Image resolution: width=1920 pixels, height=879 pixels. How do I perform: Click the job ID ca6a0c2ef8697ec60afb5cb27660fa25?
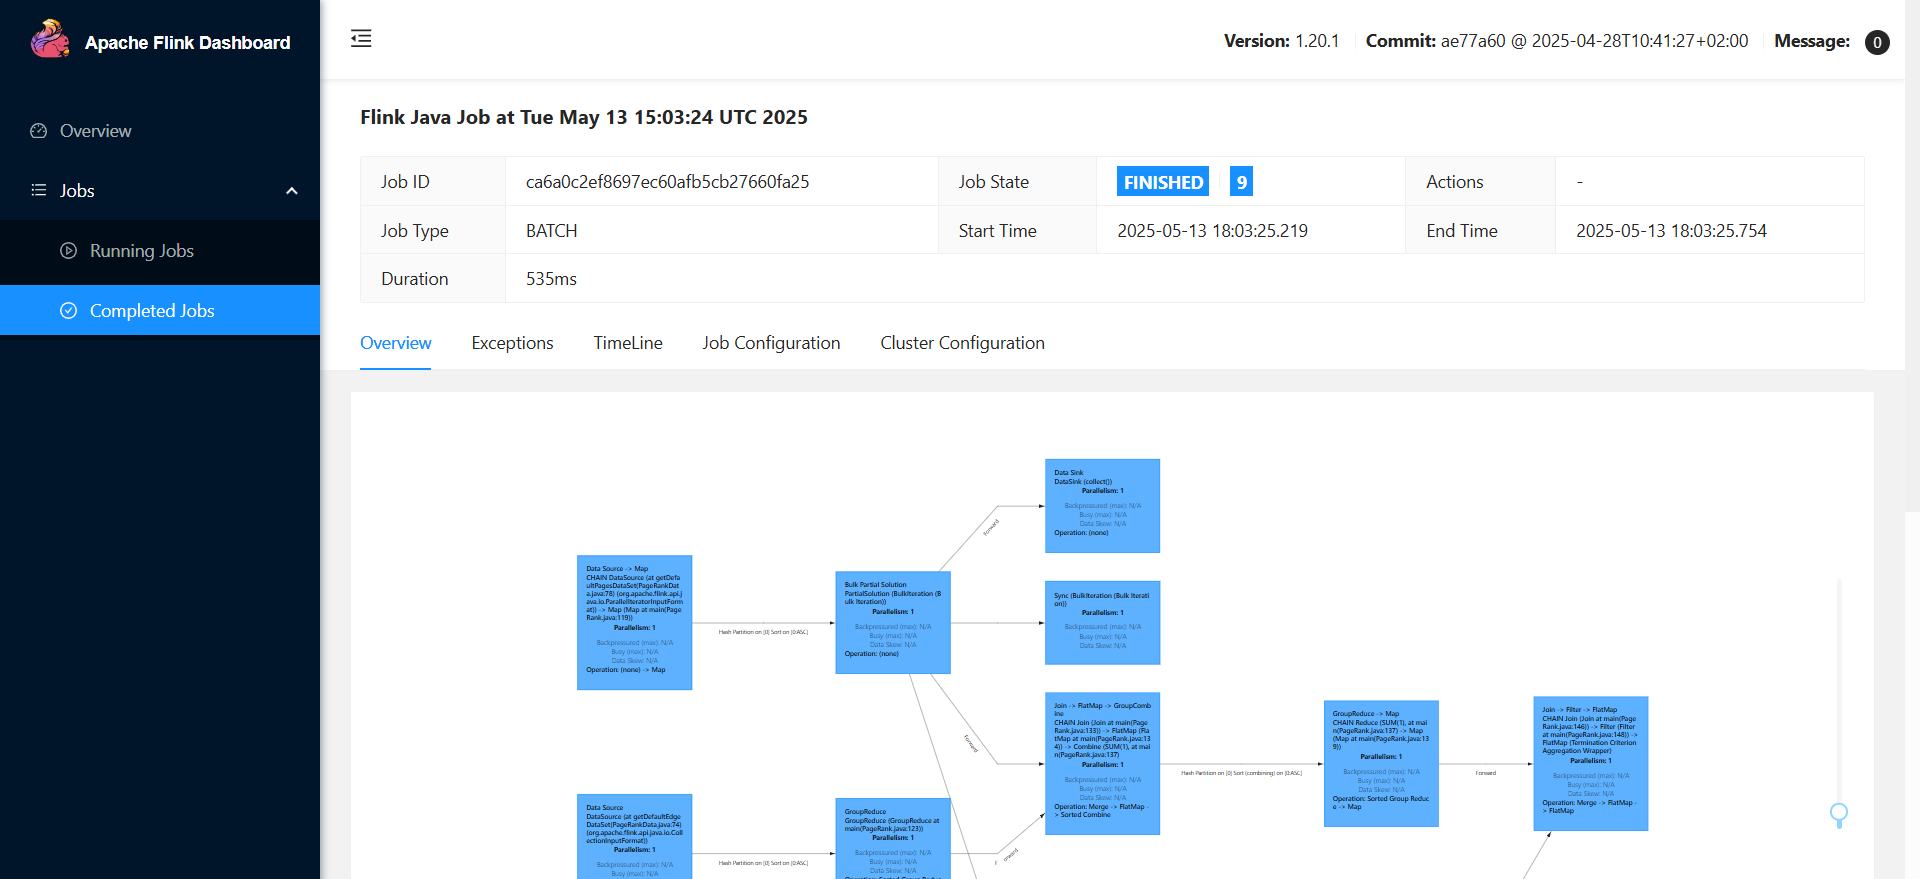667,182
